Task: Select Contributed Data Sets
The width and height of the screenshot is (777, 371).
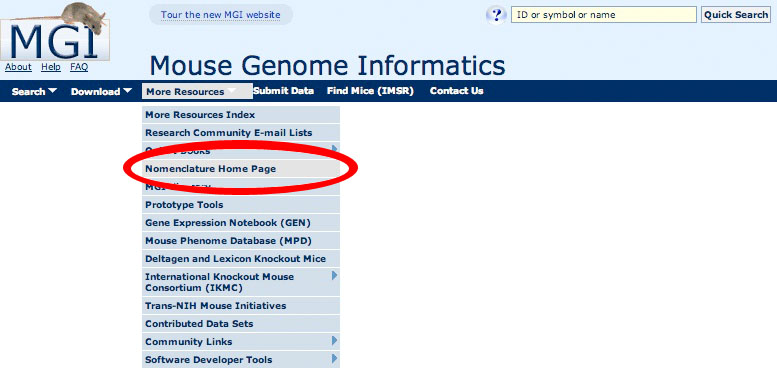Action: 241,324
